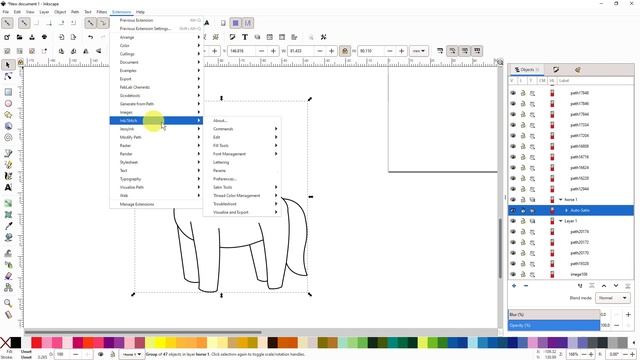This screenshot has width=640, height=360.
Task: Open the Text and Font dialog icon
Action: pos(244,37)
